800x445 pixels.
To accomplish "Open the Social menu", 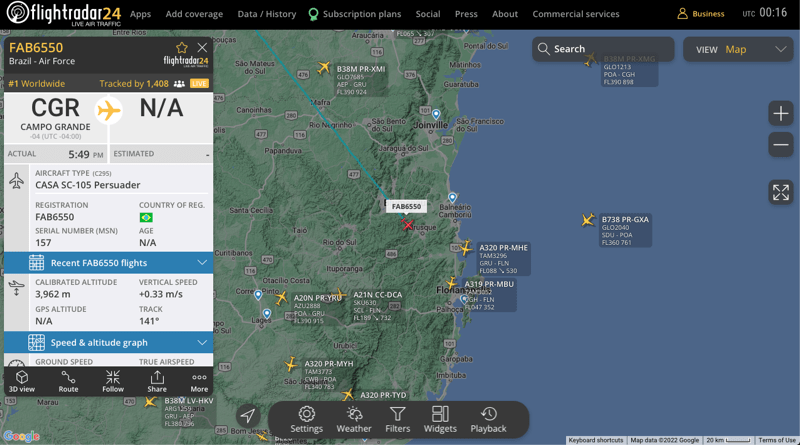I will coord(428,14).
